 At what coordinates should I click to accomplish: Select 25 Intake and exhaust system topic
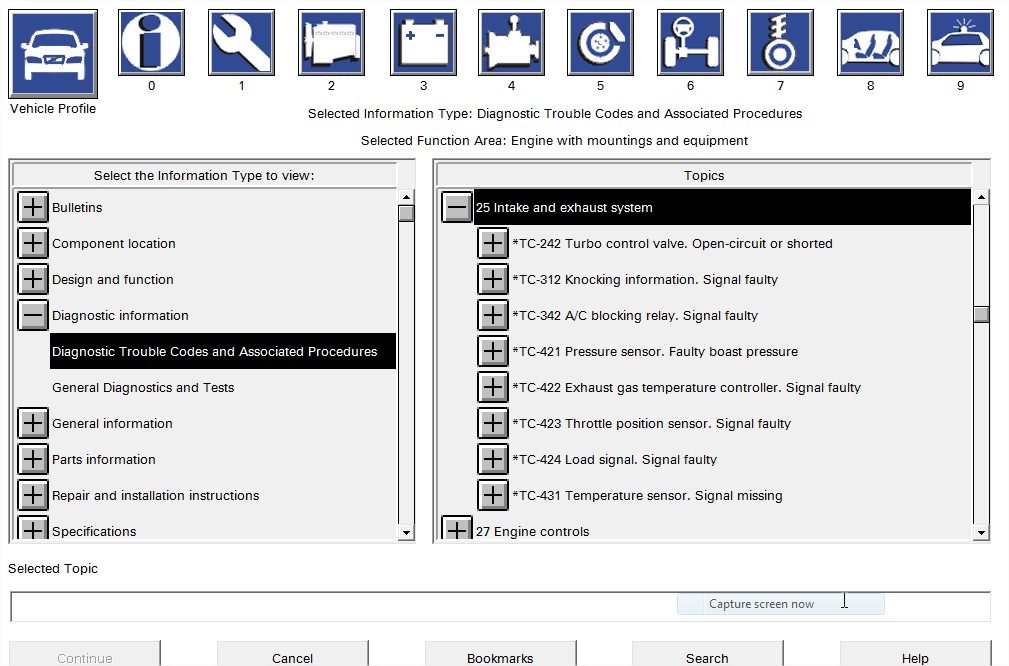click(x=722, y=207)
